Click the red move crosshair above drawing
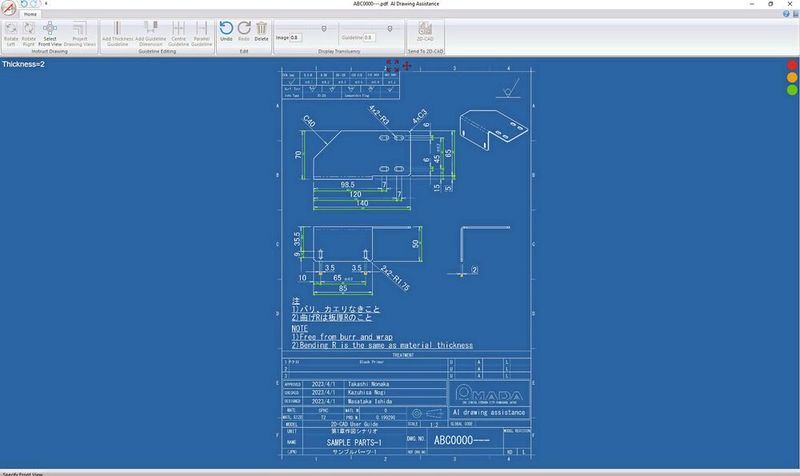 (x=407, y=65)
